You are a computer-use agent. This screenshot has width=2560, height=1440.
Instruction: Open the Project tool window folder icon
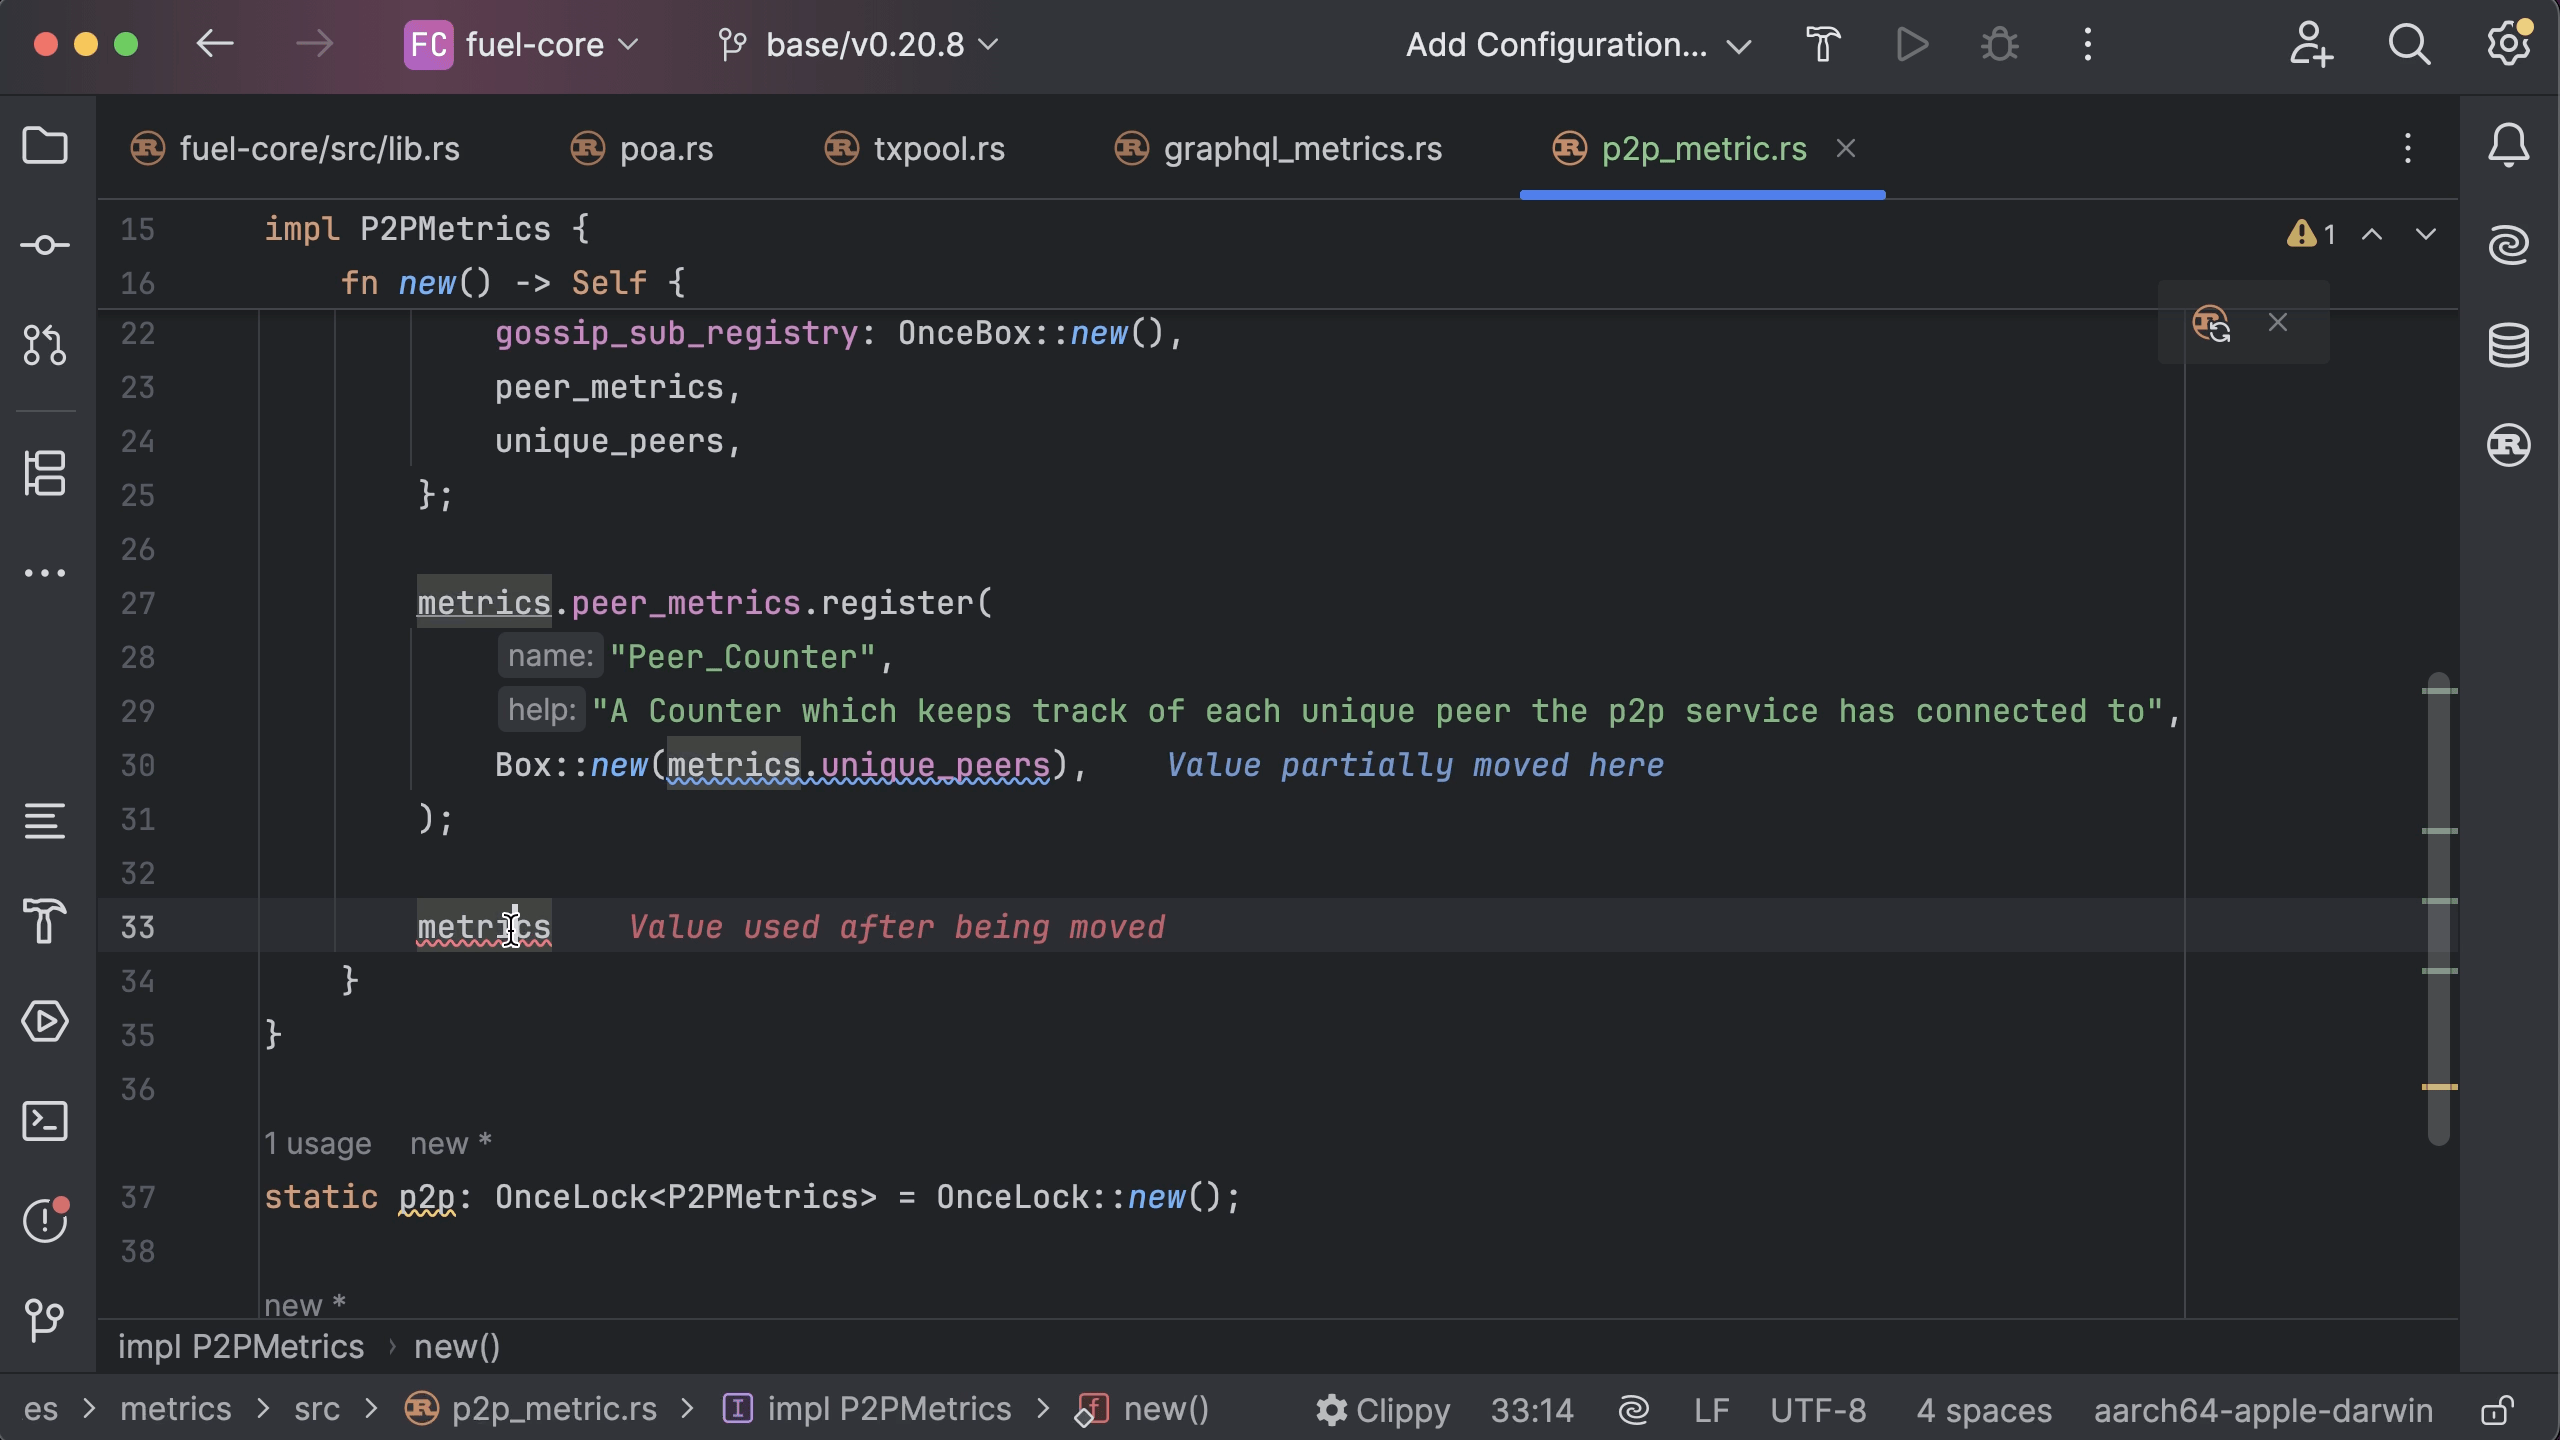(x=45, y=147)
